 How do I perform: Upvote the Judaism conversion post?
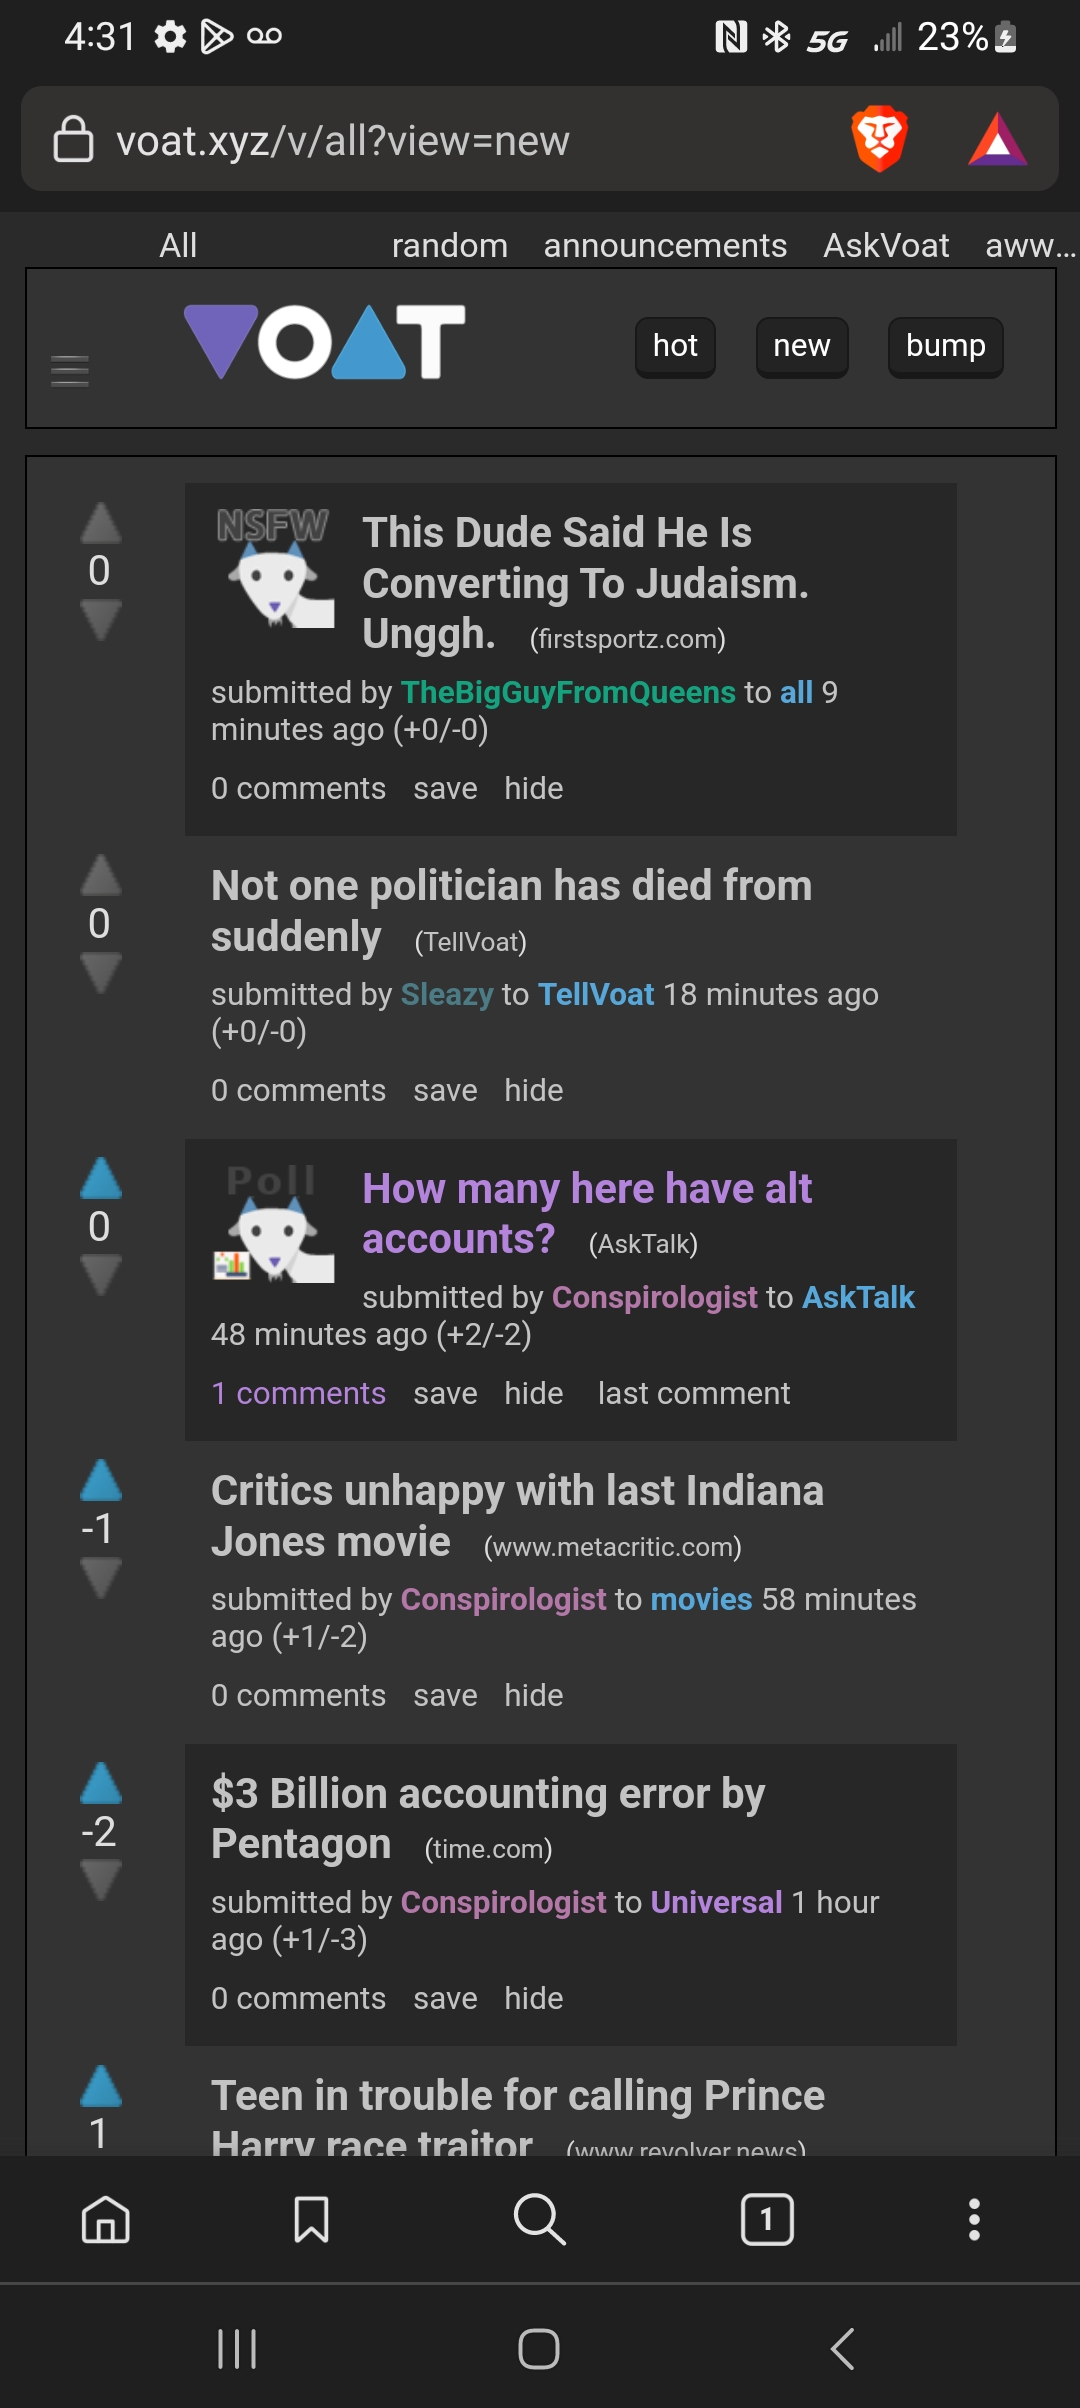coord(101,523)
